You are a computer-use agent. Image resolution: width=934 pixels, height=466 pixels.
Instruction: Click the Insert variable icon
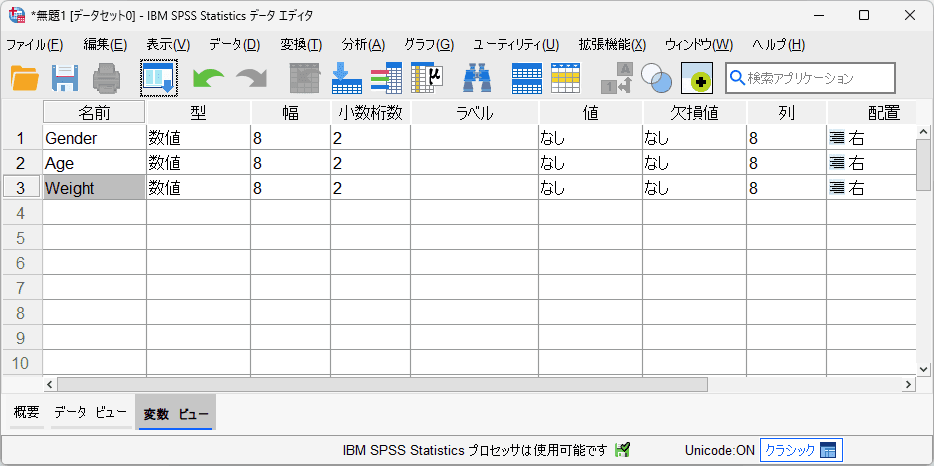pos(565,78)
